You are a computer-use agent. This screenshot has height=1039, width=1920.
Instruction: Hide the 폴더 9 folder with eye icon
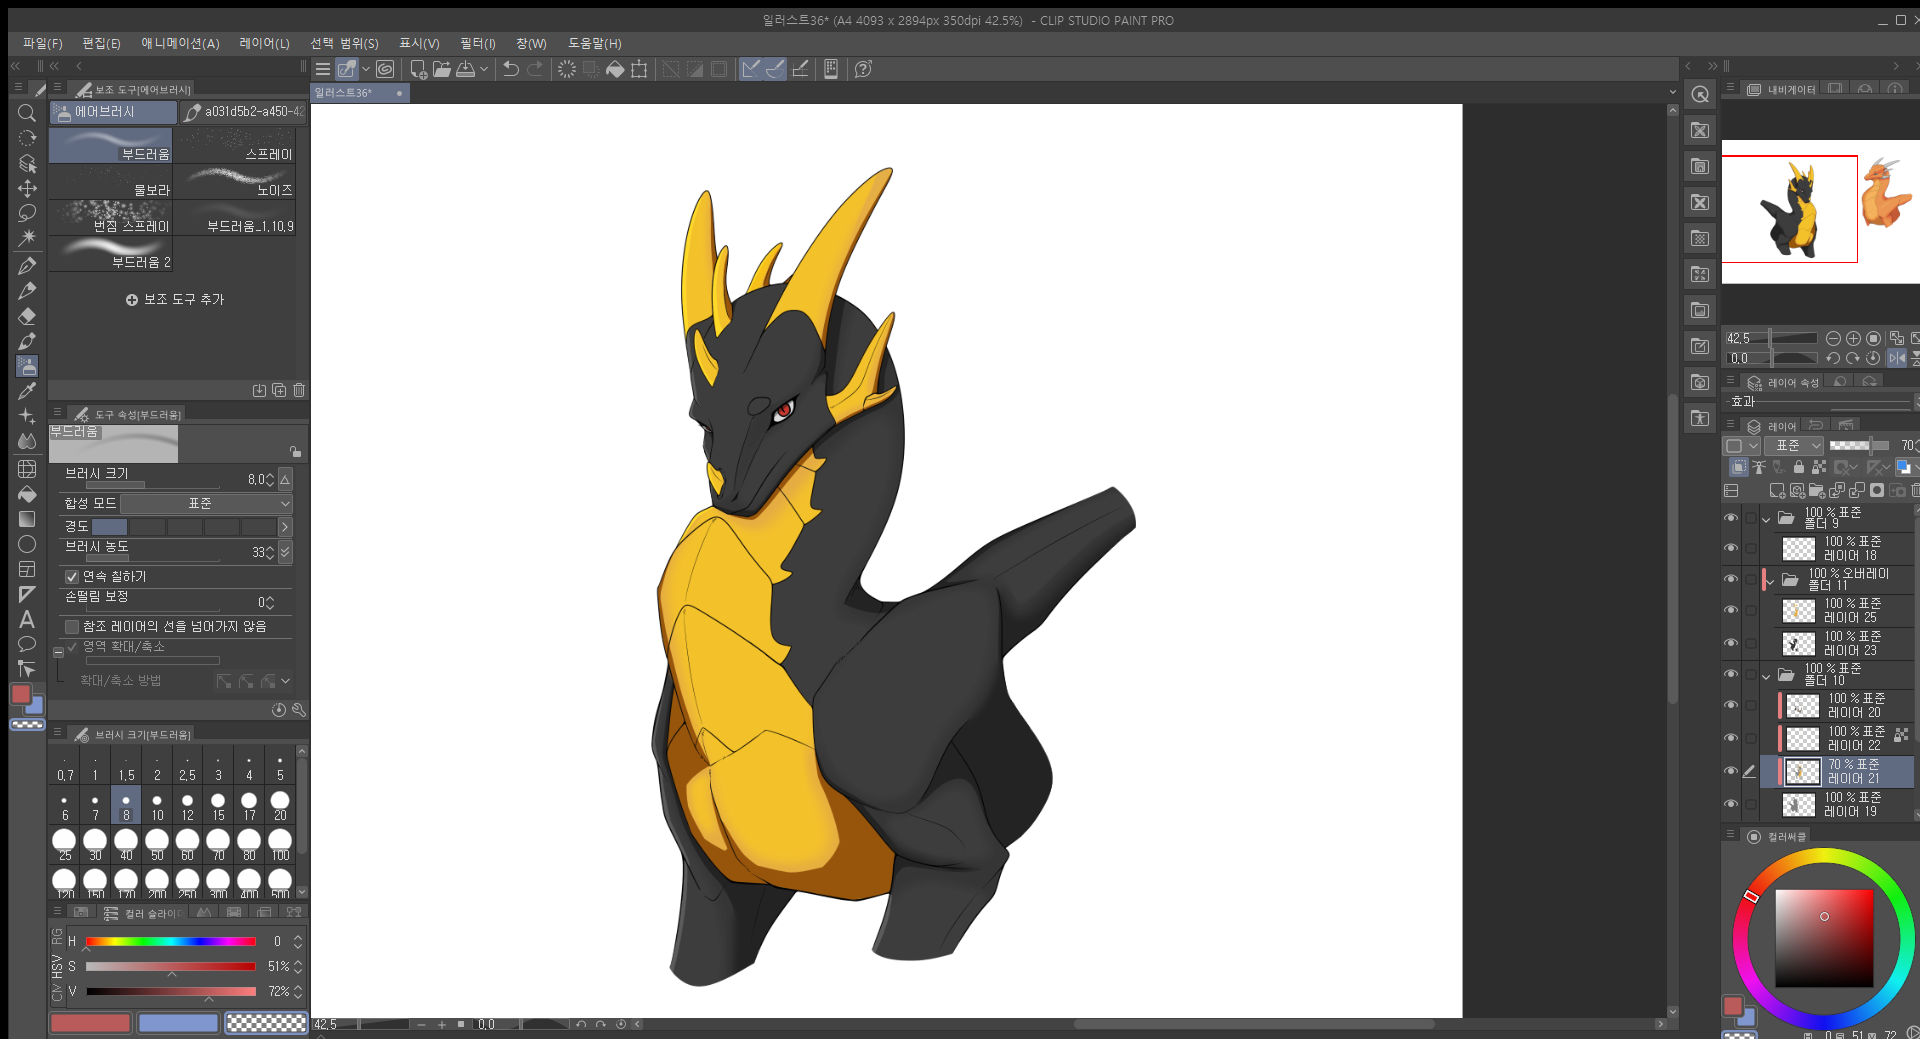pos(1731,518)
